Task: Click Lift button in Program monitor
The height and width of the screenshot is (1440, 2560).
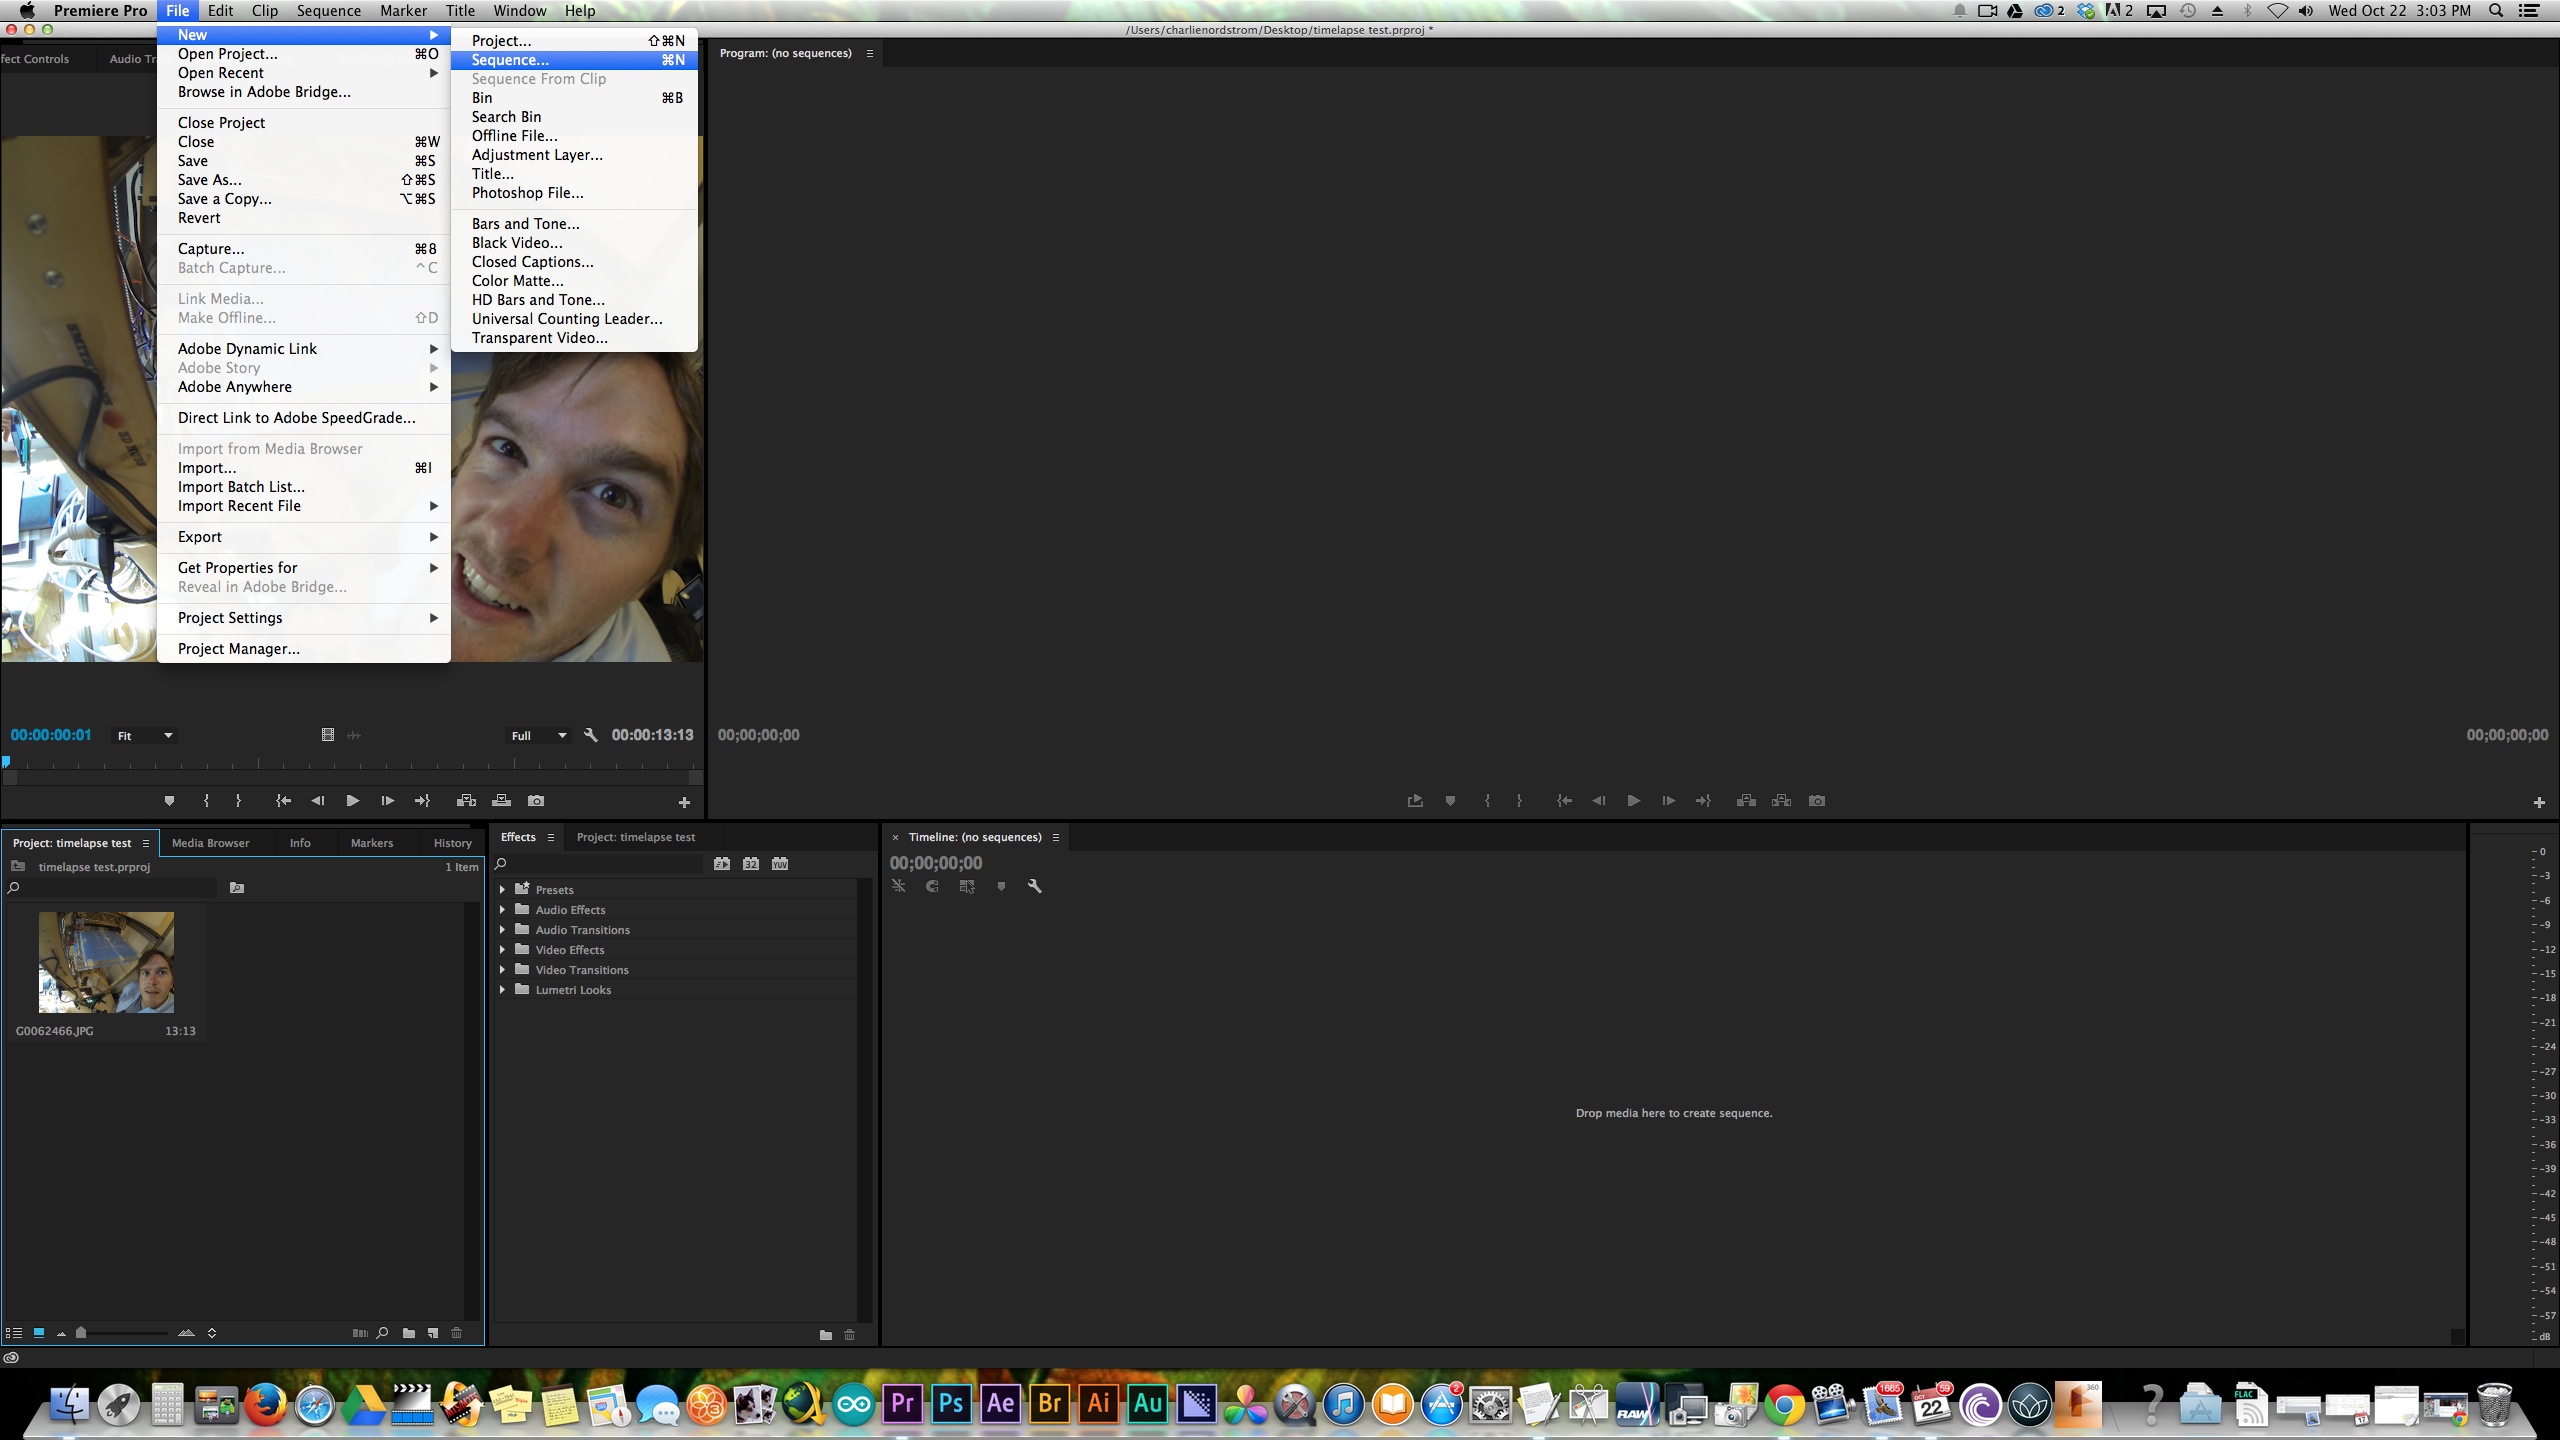Action: click(x=1746, y=801)
